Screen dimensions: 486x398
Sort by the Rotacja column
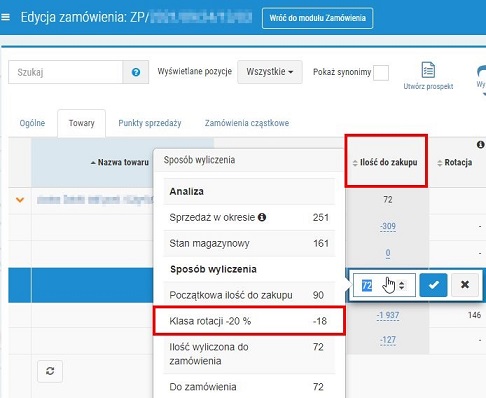point(454,162)
